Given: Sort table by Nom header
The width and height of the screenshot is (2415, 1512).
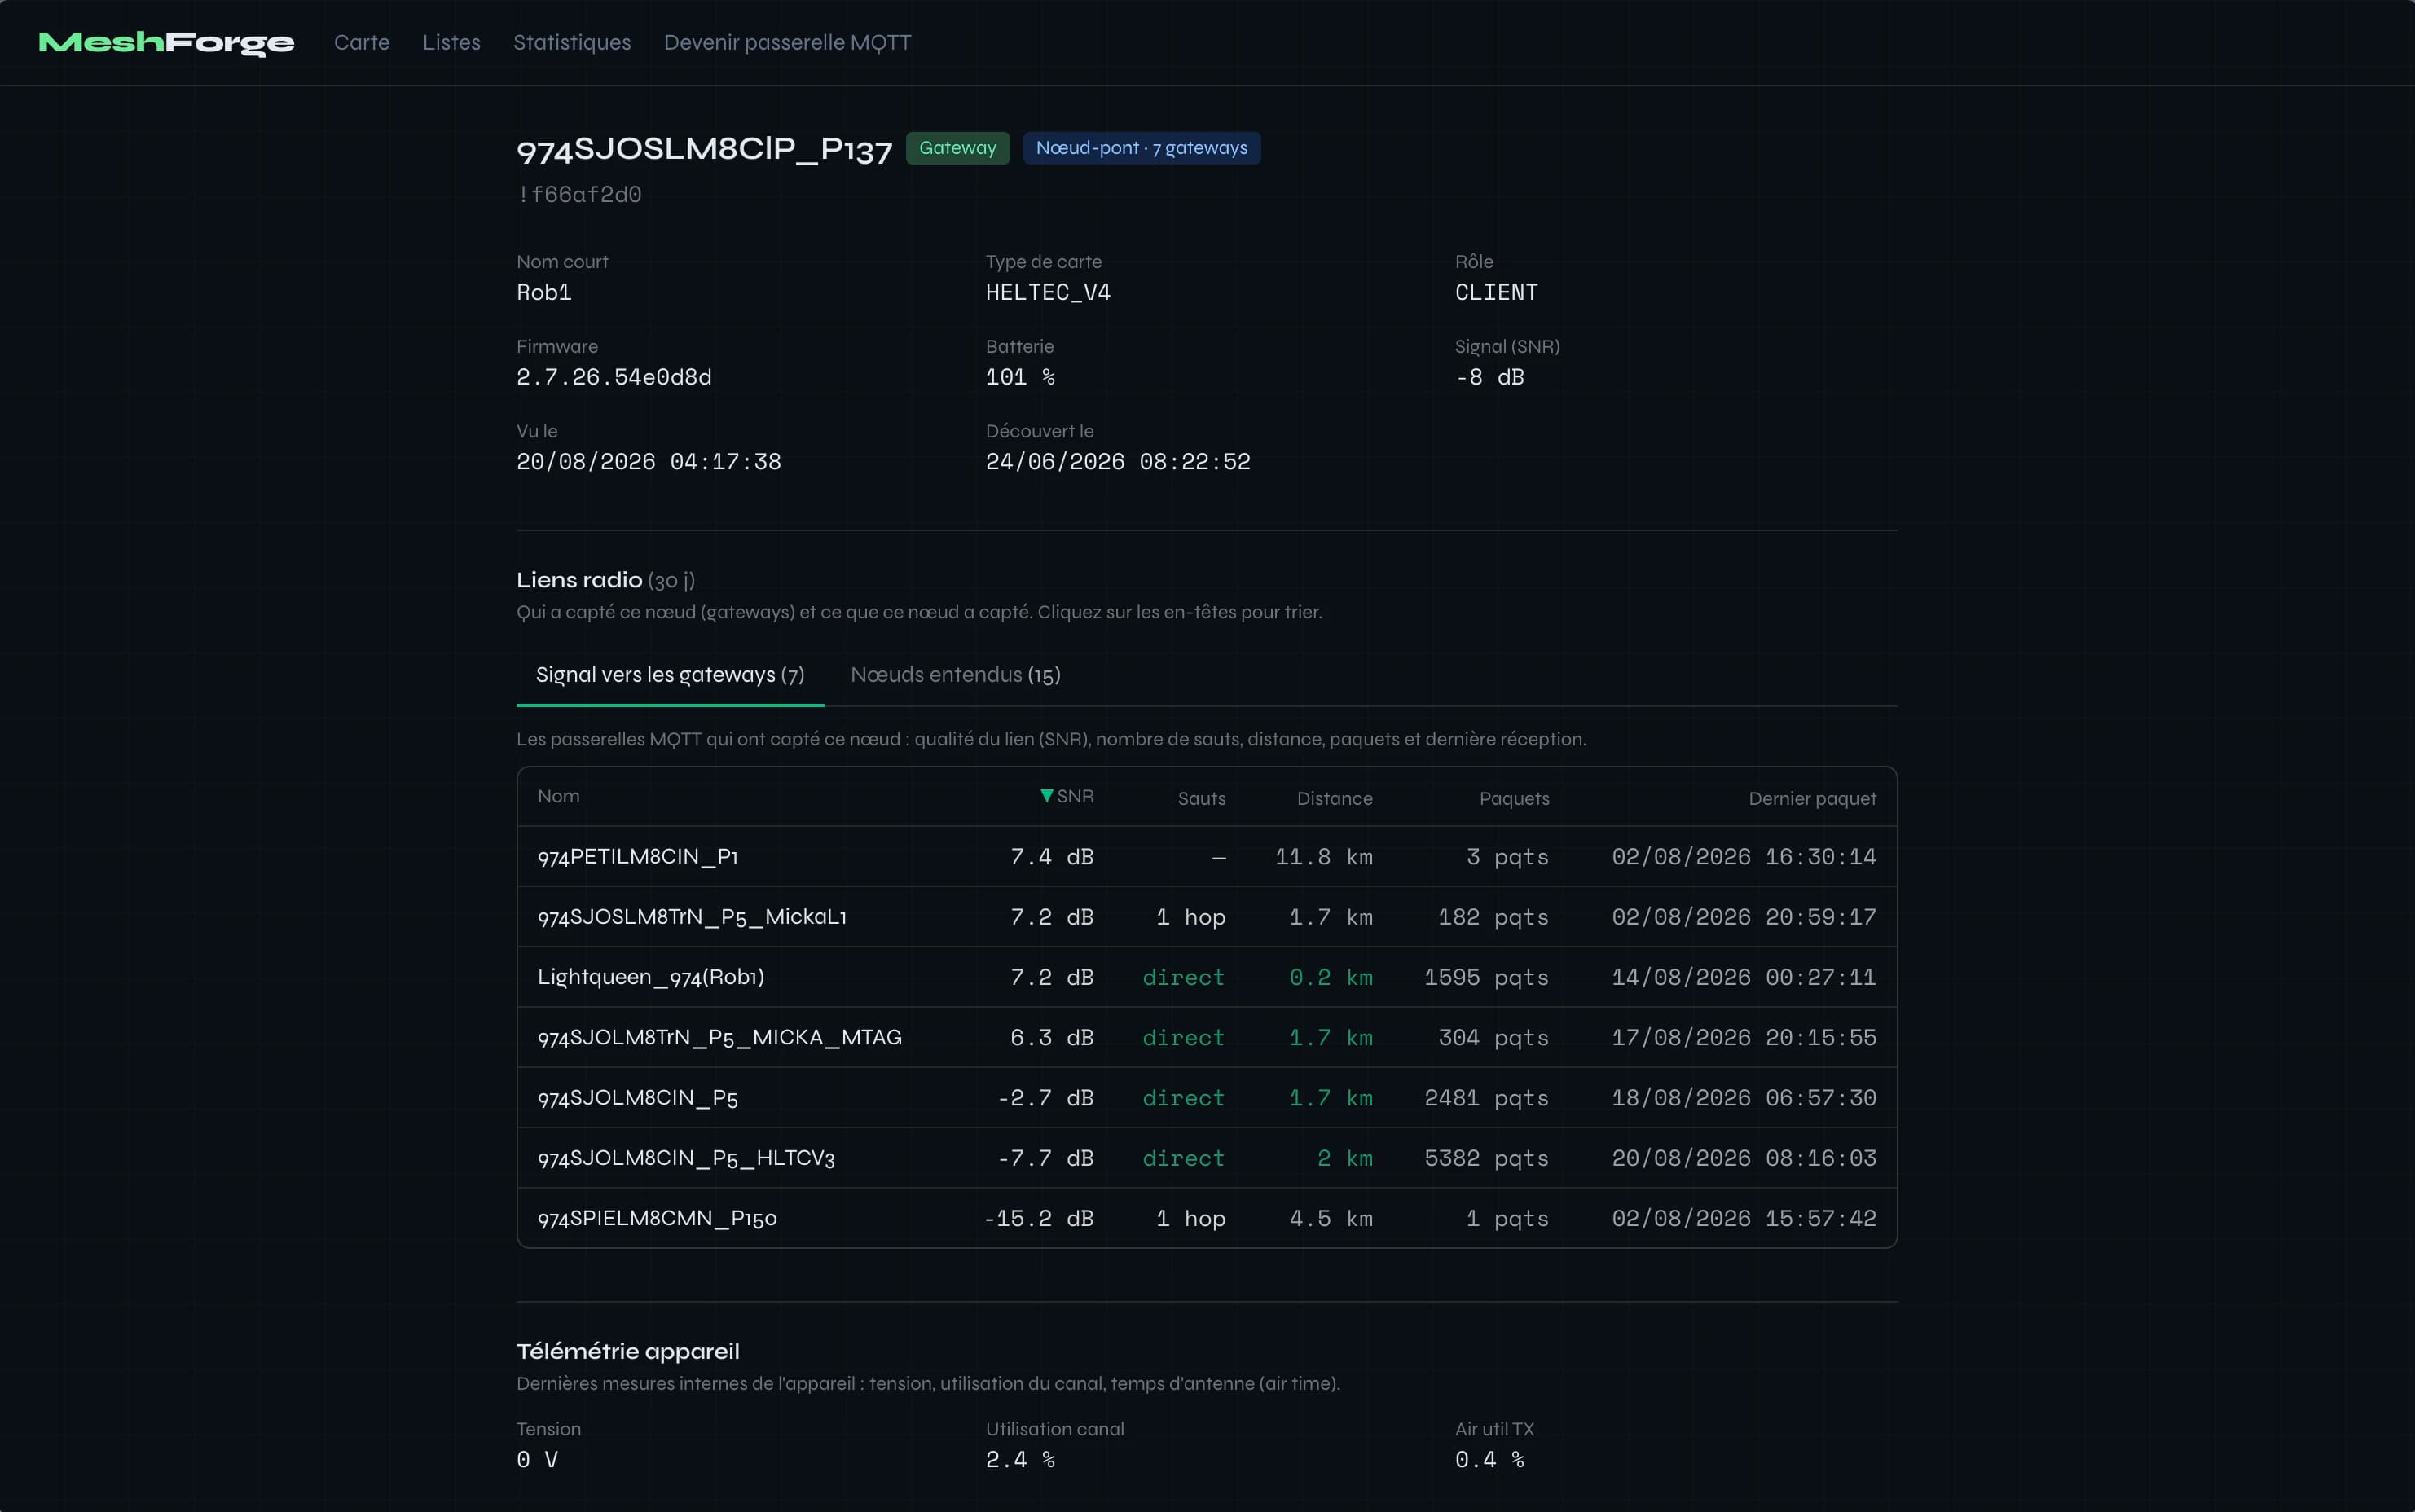Looking at the screenshot, I should (x=558, y=796).
